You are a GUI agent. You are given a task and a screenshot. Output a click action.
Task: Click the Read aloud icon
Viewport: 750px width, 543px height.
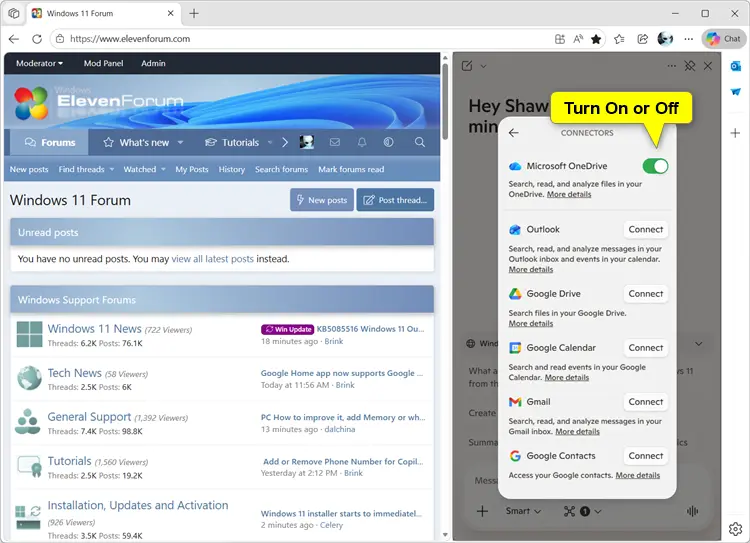pyautogui.click(x=578, y=39)
